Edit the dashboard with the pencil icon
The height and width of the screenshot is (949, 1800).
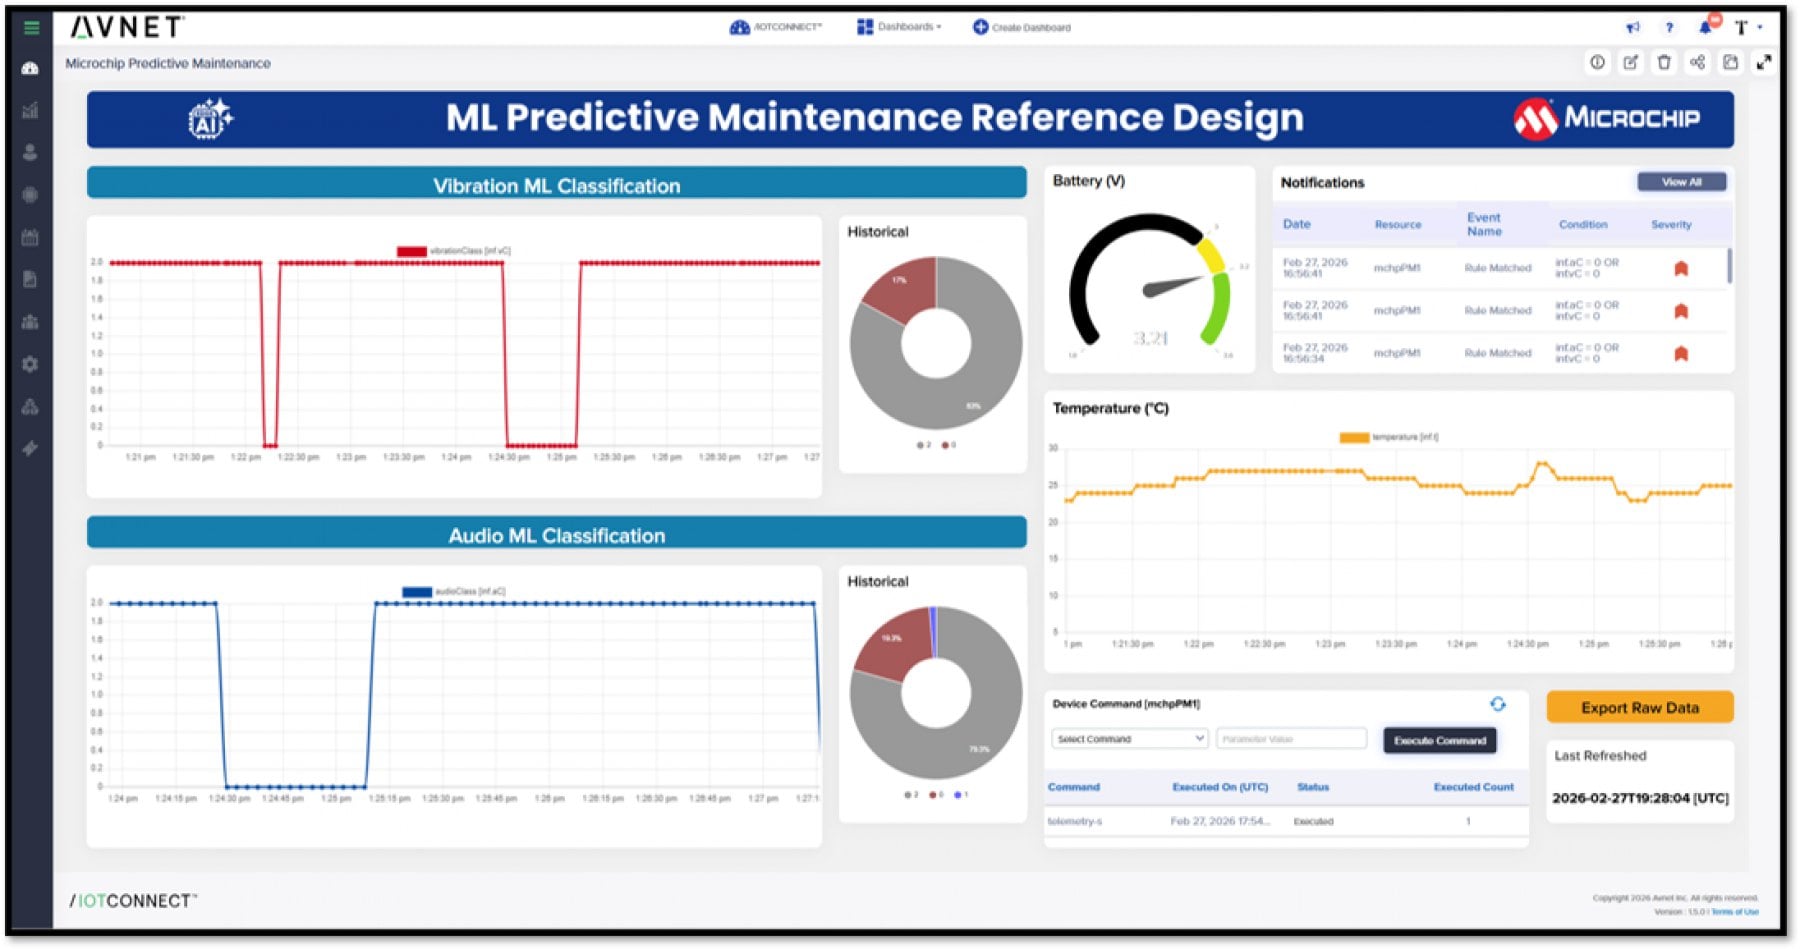[x=1630, y=63]
